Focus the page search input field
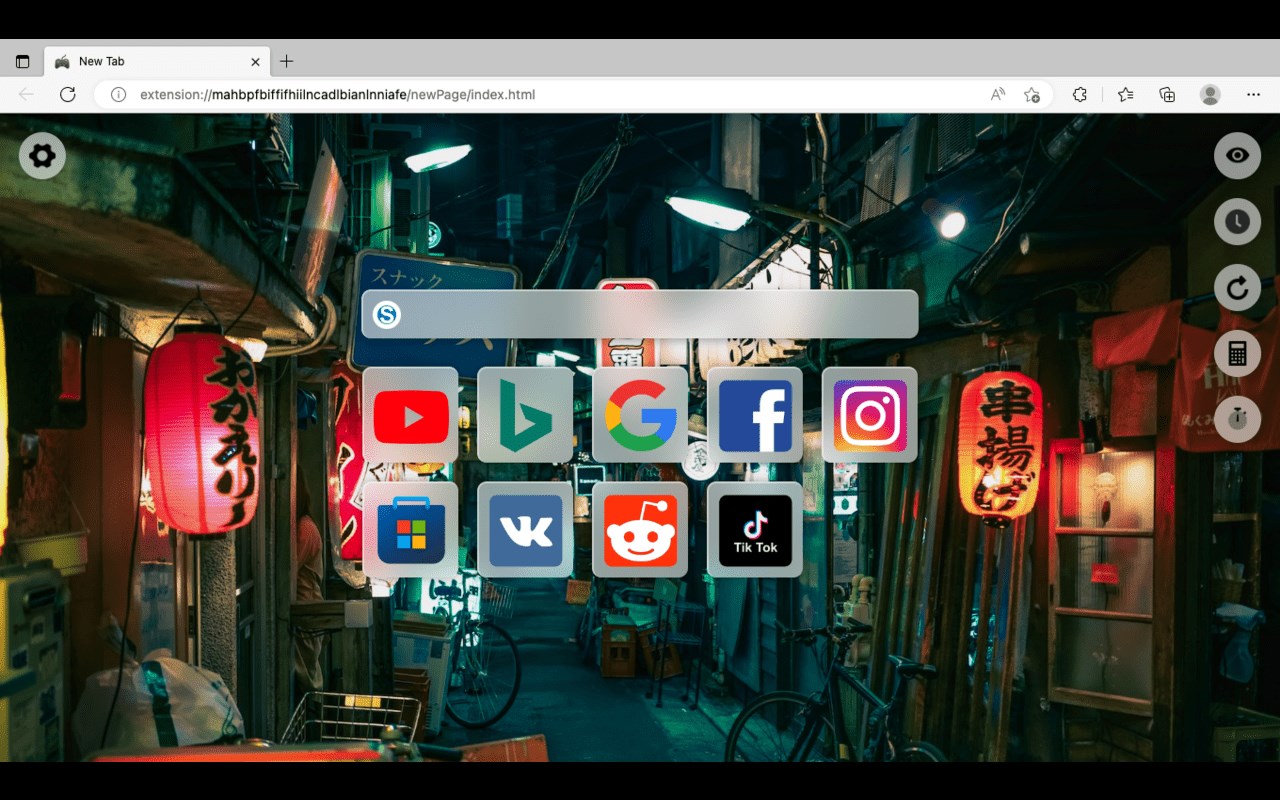 click(x=640, y=314)
